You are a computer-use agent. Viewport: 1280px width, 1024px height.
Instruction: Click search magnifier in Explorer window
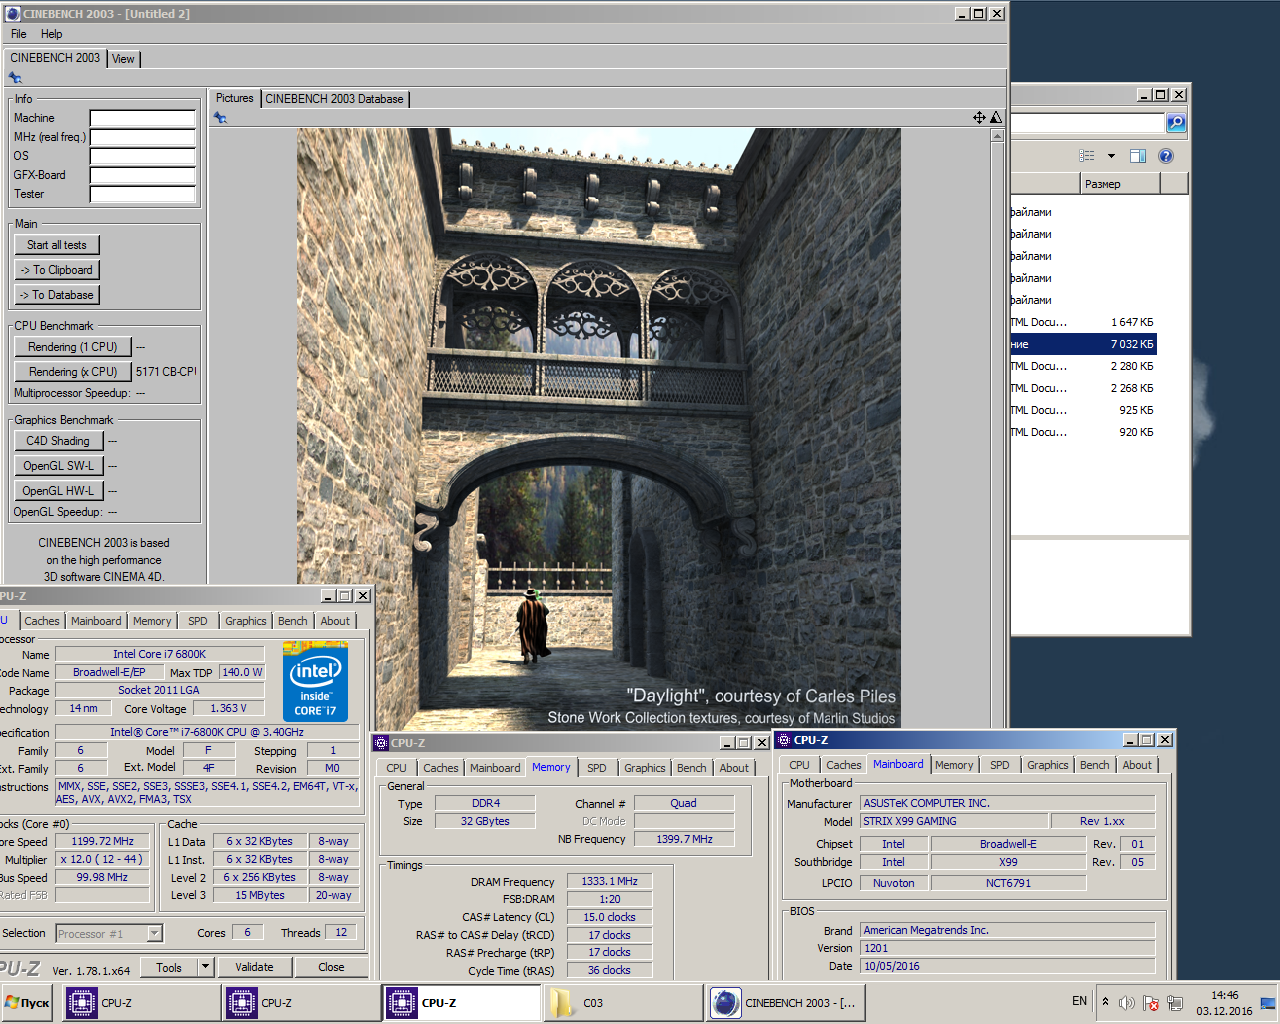pos(1176,122)
